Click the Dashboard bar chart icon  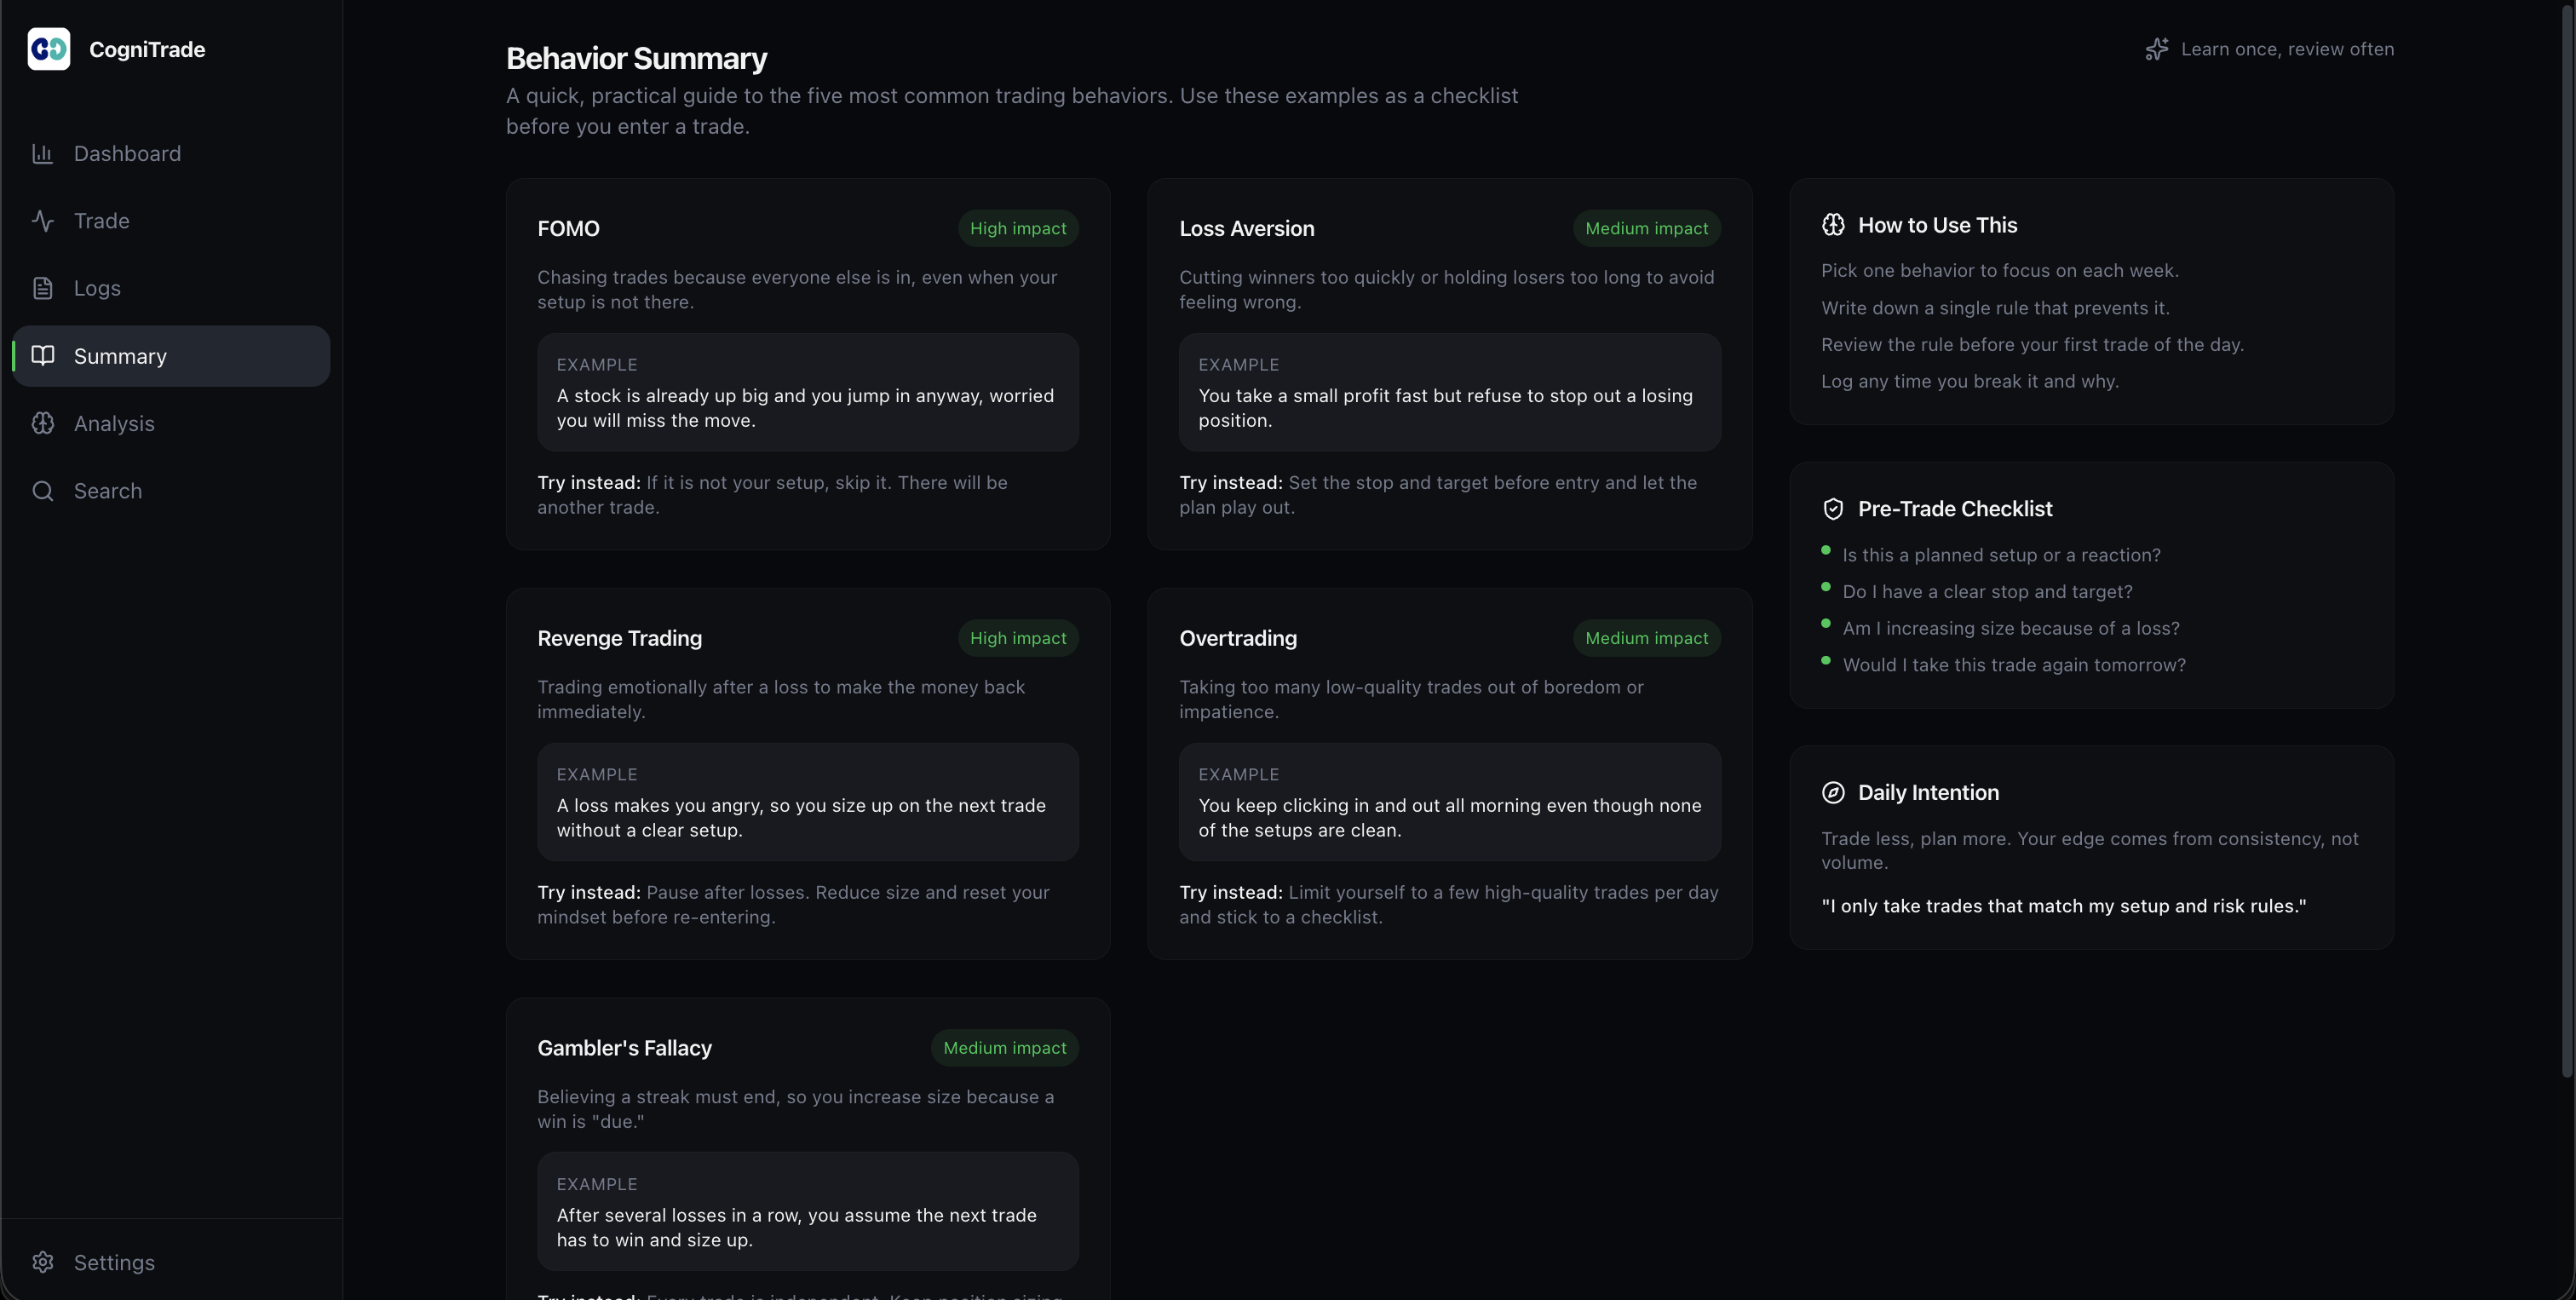pyautogui.click(x=42, y=154)
